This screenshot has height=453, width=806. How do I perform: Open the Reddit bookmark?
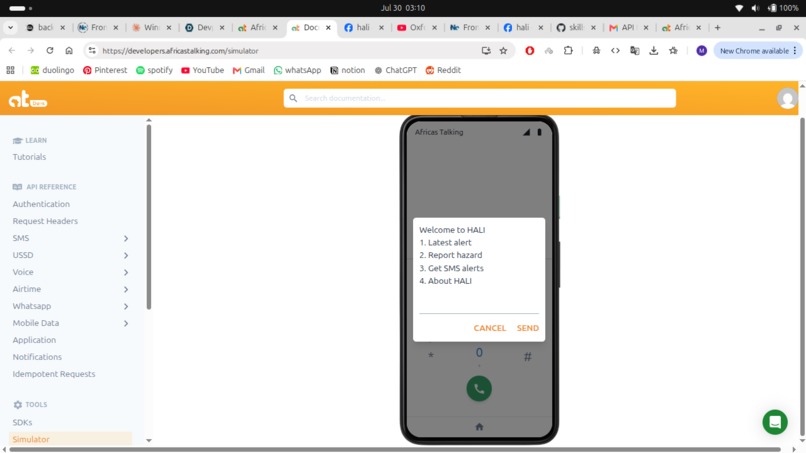443,70
